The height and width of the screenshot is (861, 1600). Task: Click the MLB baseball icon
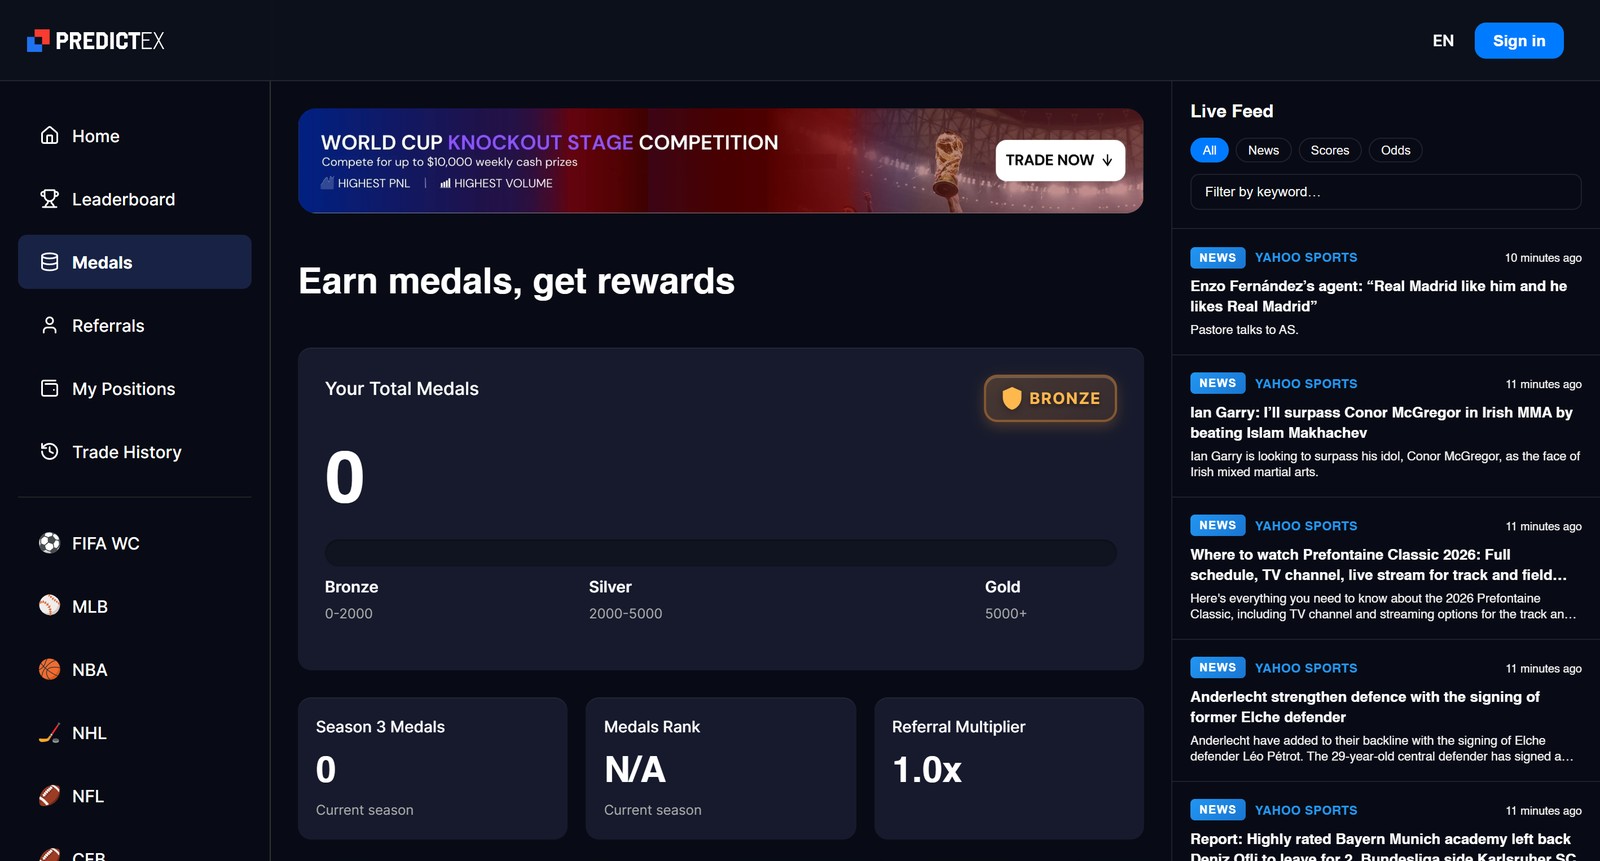pyautogui.click(x=49, y=606)
